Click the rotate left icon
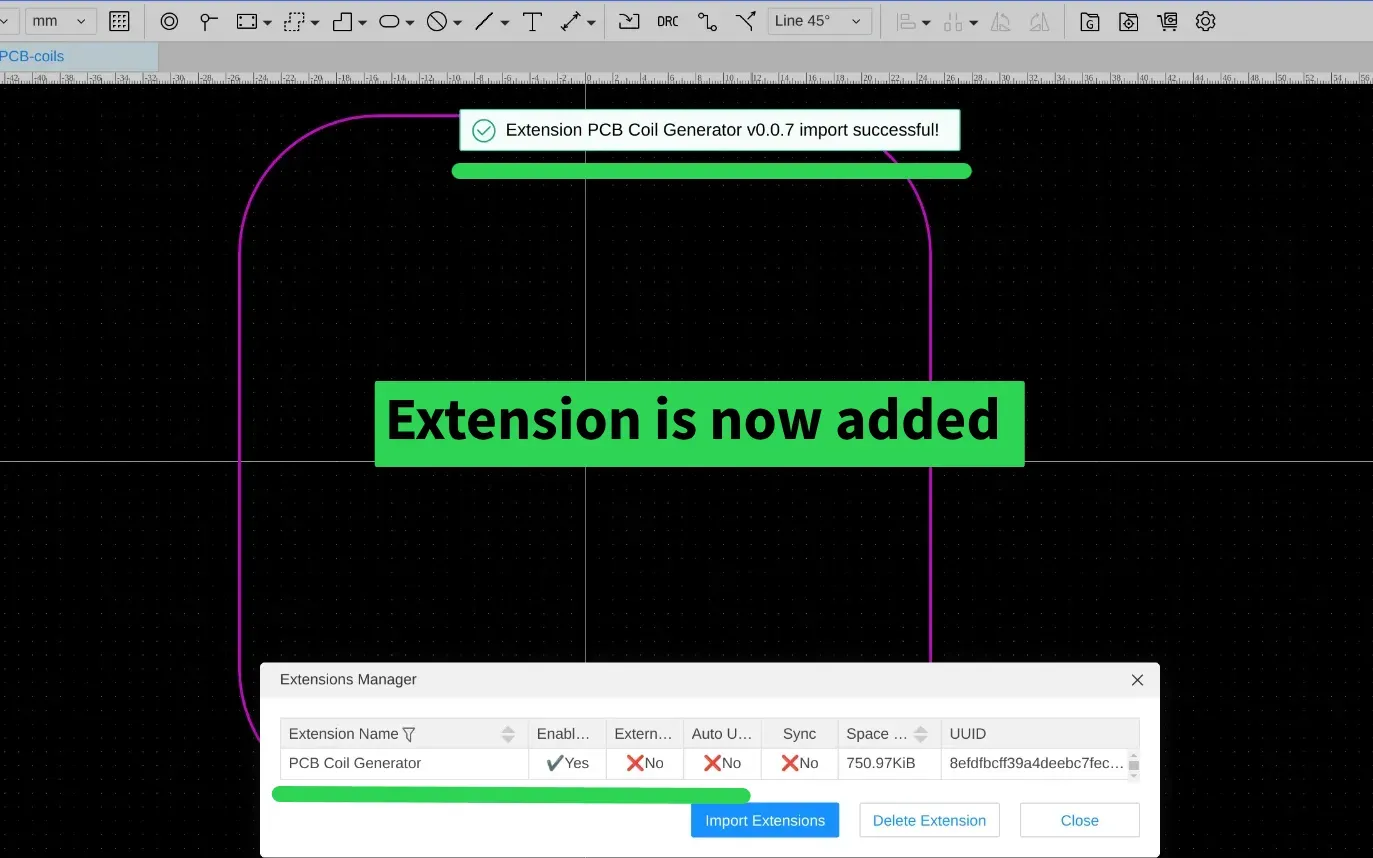Viewport: 1373px width, 858px height. click(1001, 21)
